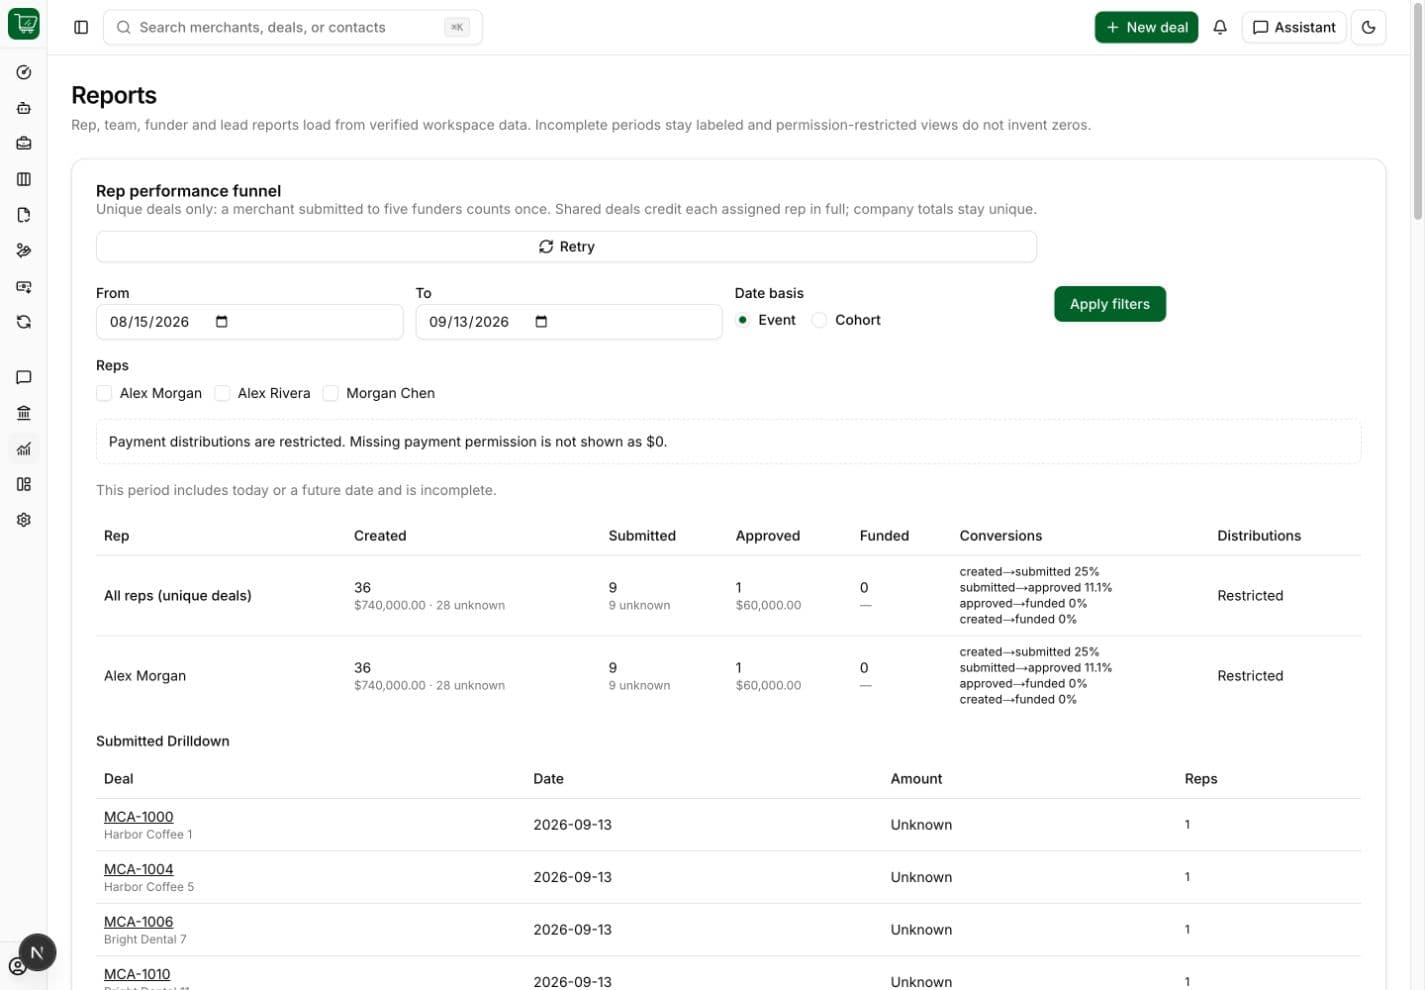
Task: Open the bank building icon in sidebar
Action: [x=24, y=413]
